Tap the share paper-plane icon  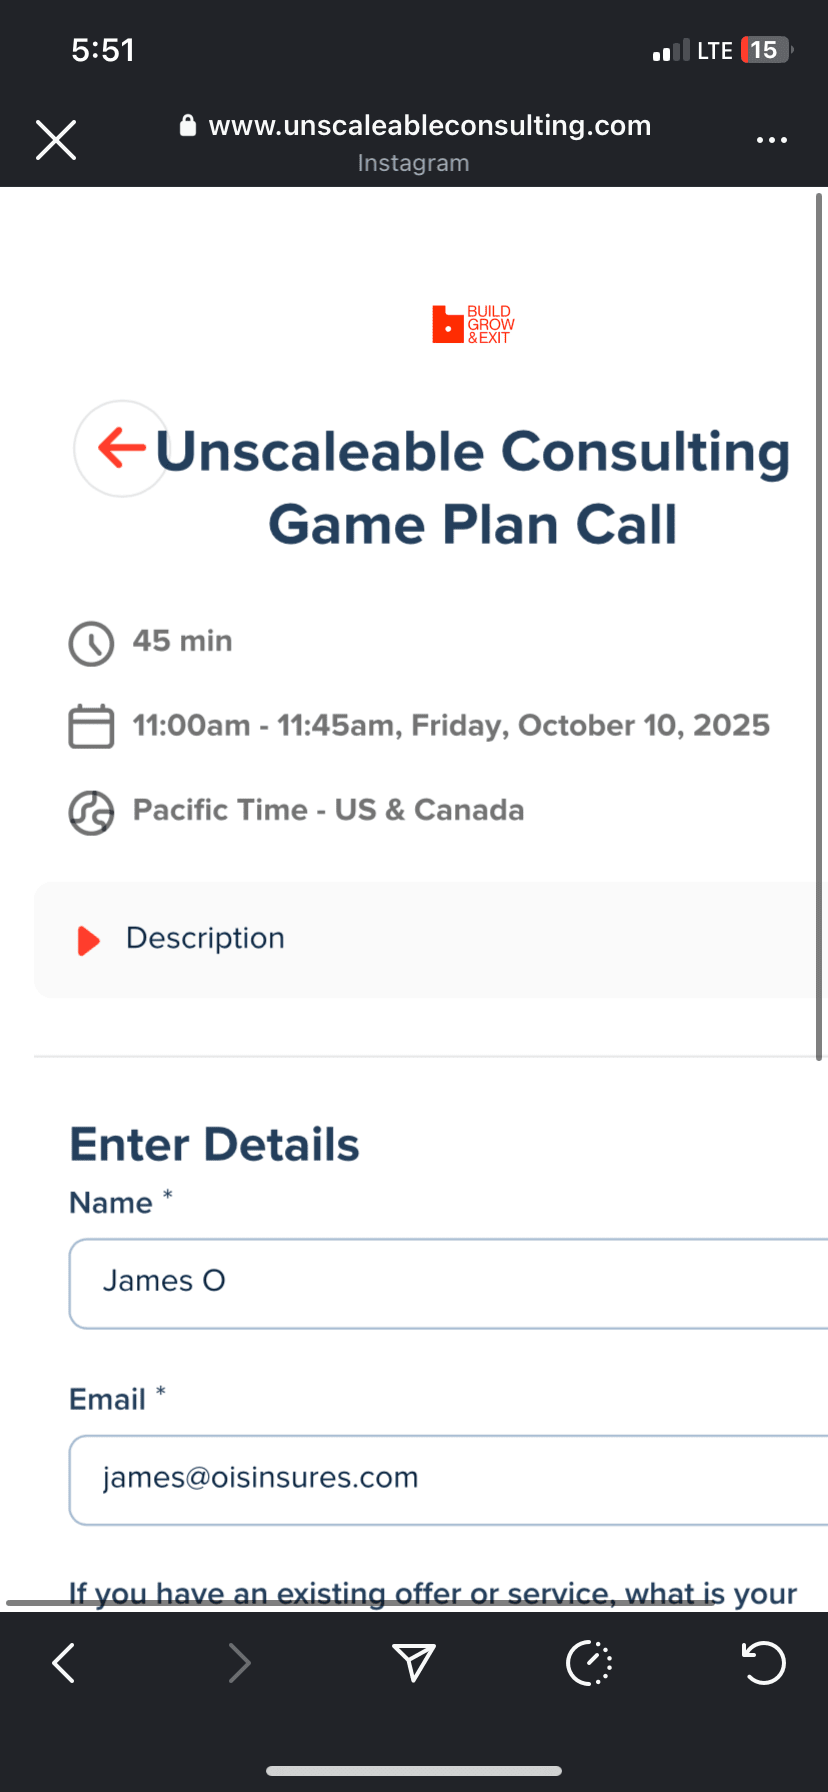413,1663
